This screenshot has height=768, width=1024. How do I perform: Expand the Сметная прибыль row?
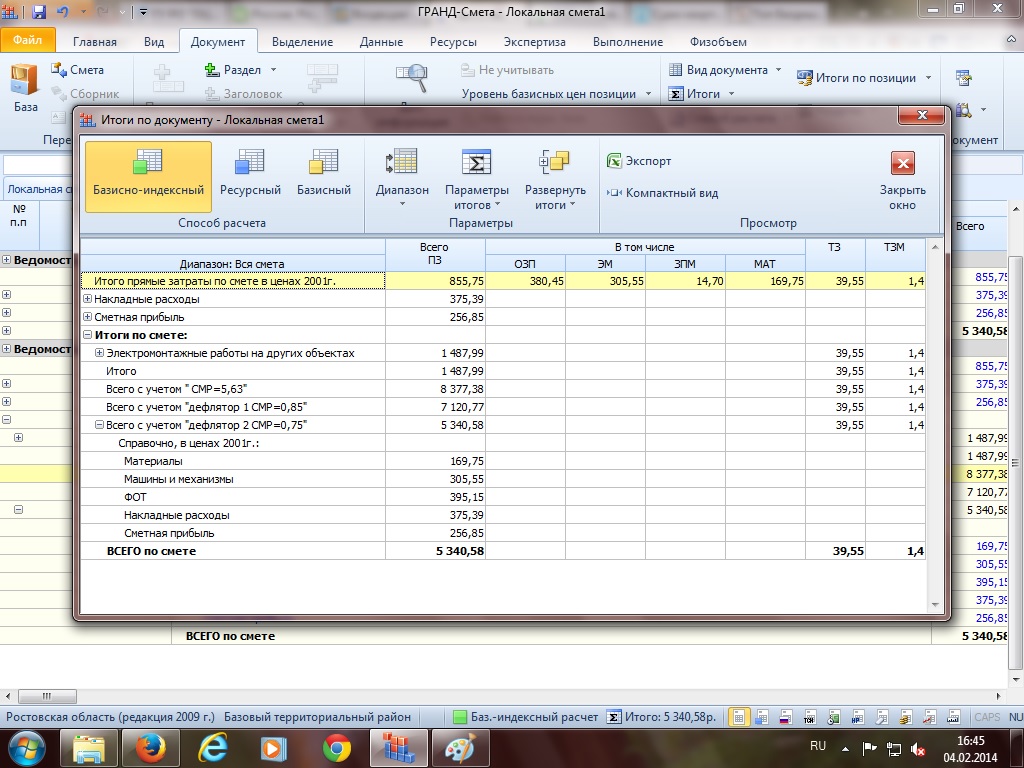(x=87, y=317)
